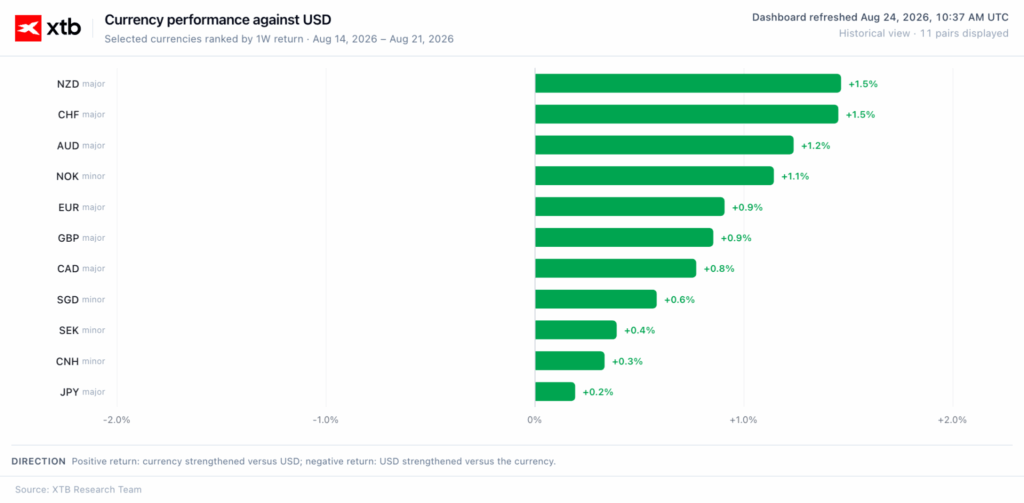Click the +2.0% axis tick label
Image resolution: width=1024 pixels, height=503 pixels.
[x=952, y=420]
